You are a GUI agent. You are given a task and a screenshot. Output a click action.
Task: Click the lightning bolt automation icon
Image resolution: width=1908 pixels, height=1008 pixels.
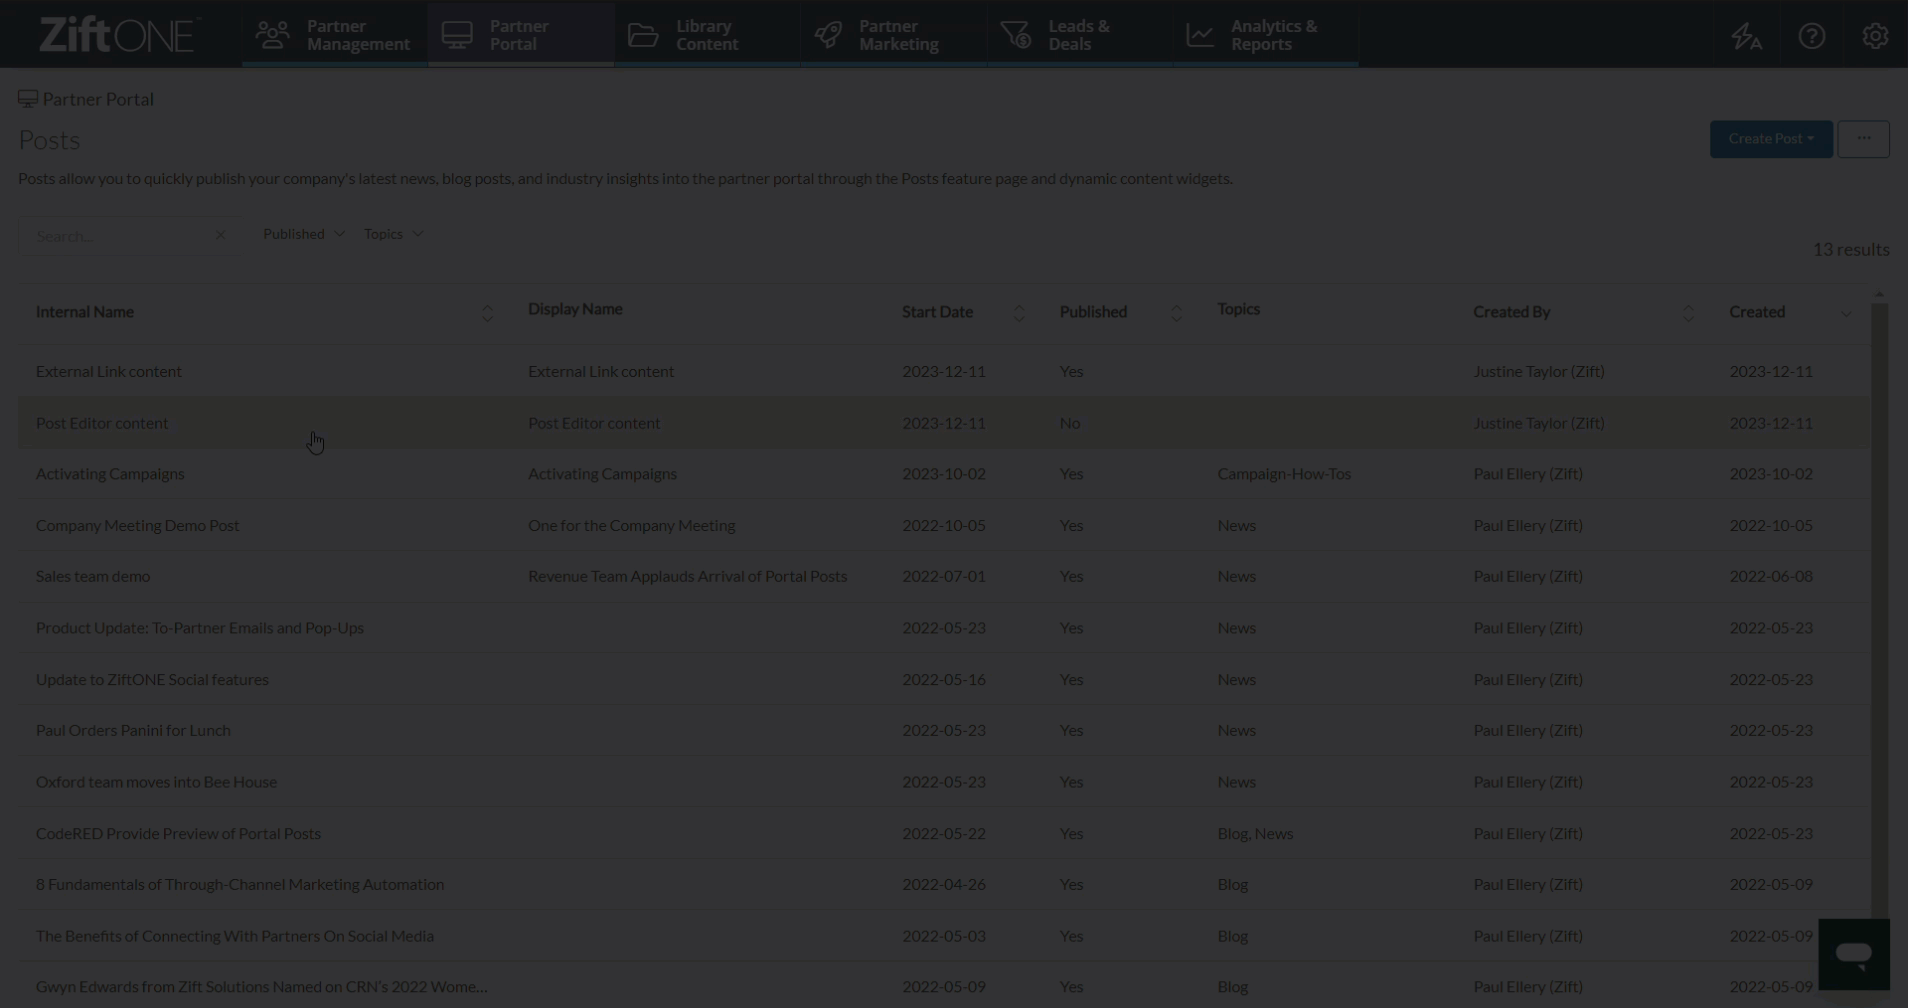1746,36
